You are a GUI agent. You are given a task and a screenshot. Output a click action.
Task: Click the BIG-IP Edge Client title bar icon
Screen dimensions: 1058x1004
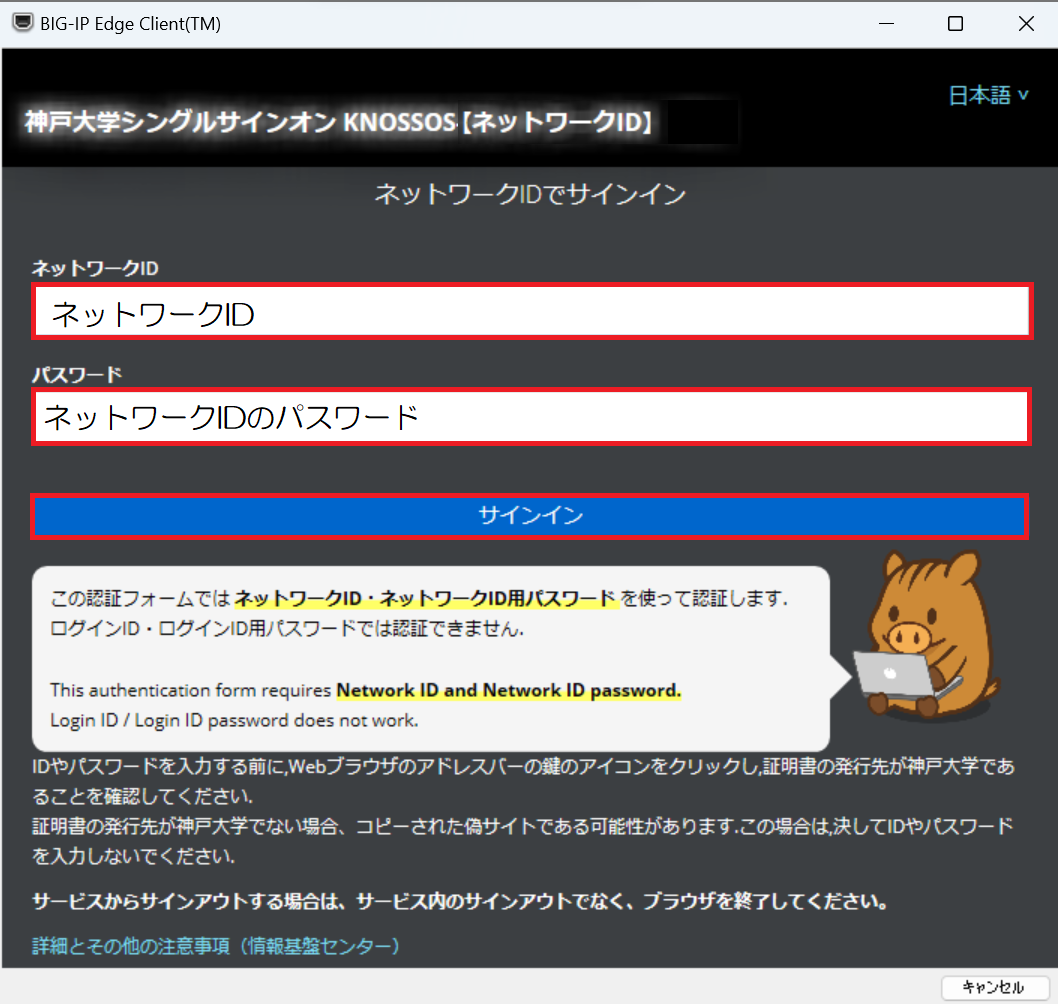[x=23, y=23]
